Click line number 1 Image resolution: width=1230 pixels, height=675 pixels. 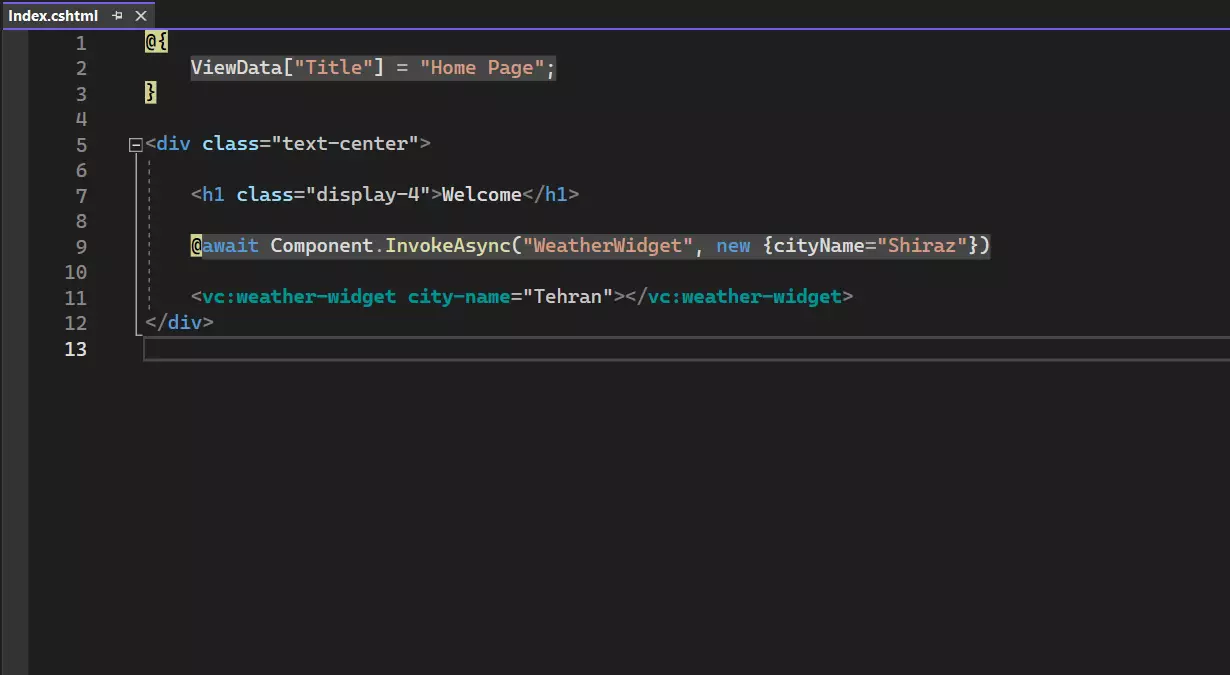tap(81, 43)
